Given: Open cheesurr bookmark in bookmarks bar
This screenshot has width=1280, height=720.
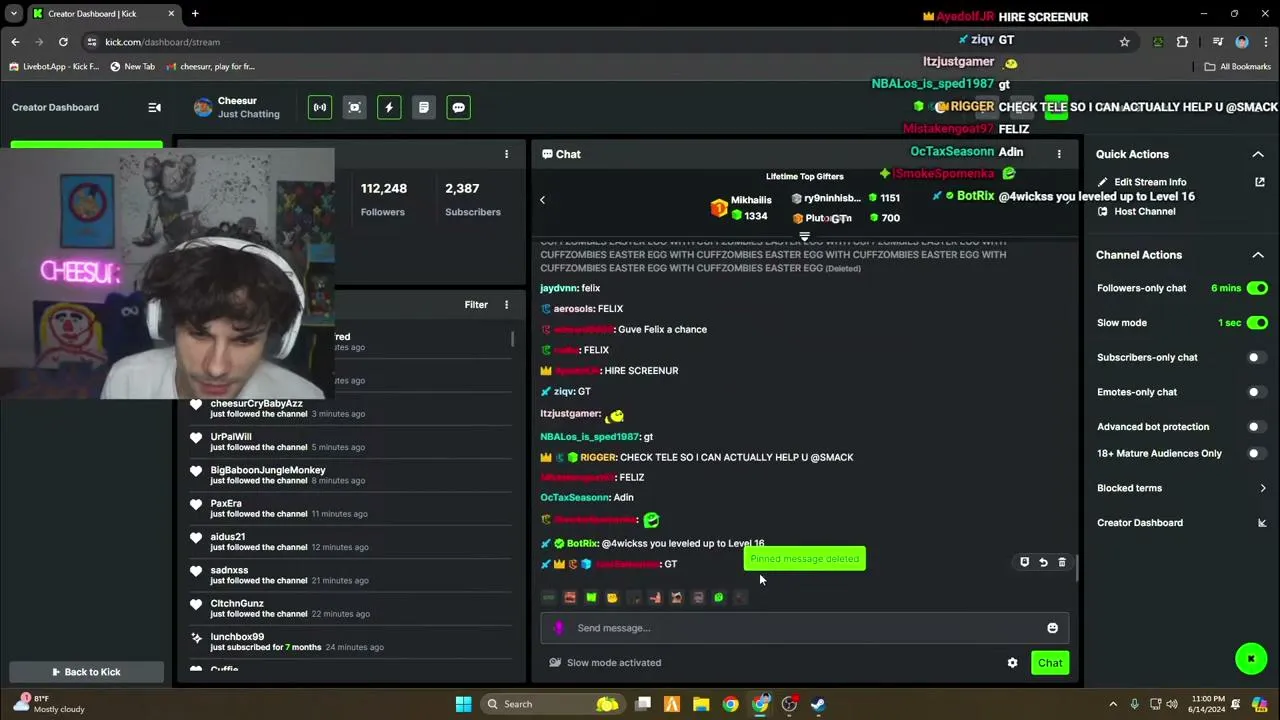Looking at the screenshot, I should point(210,67).
